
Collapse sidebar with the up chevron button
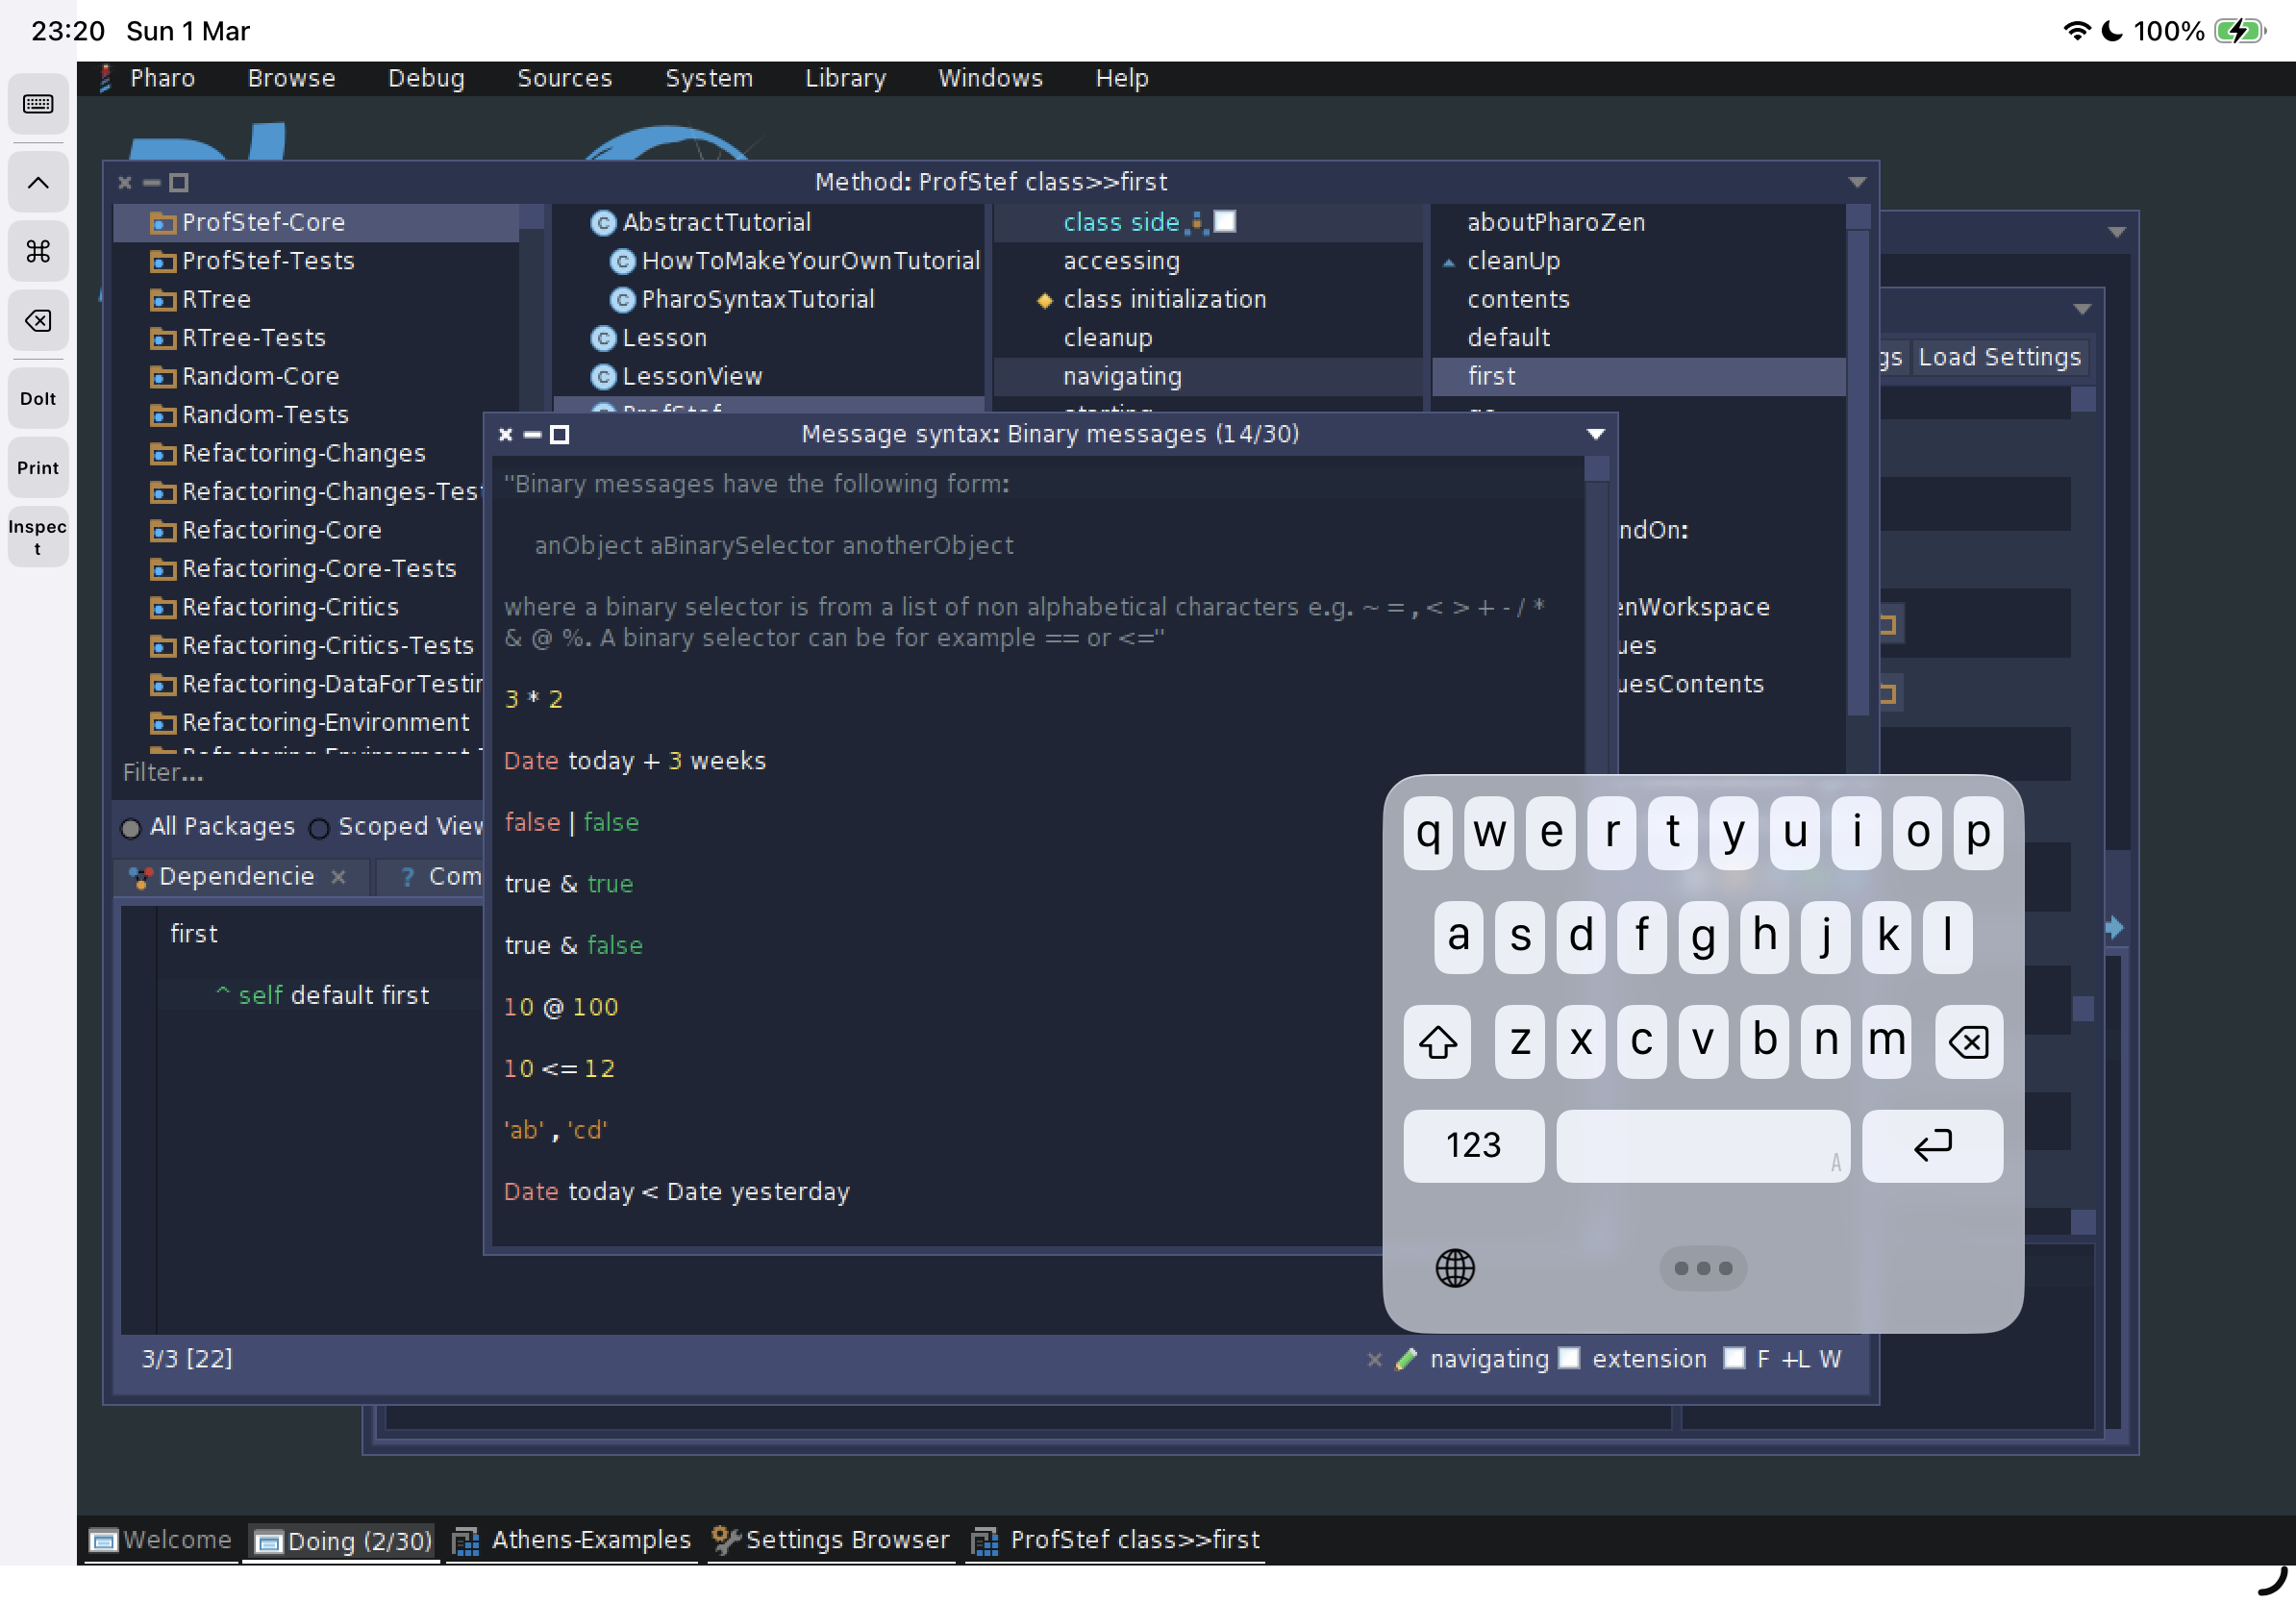[38, 182]
